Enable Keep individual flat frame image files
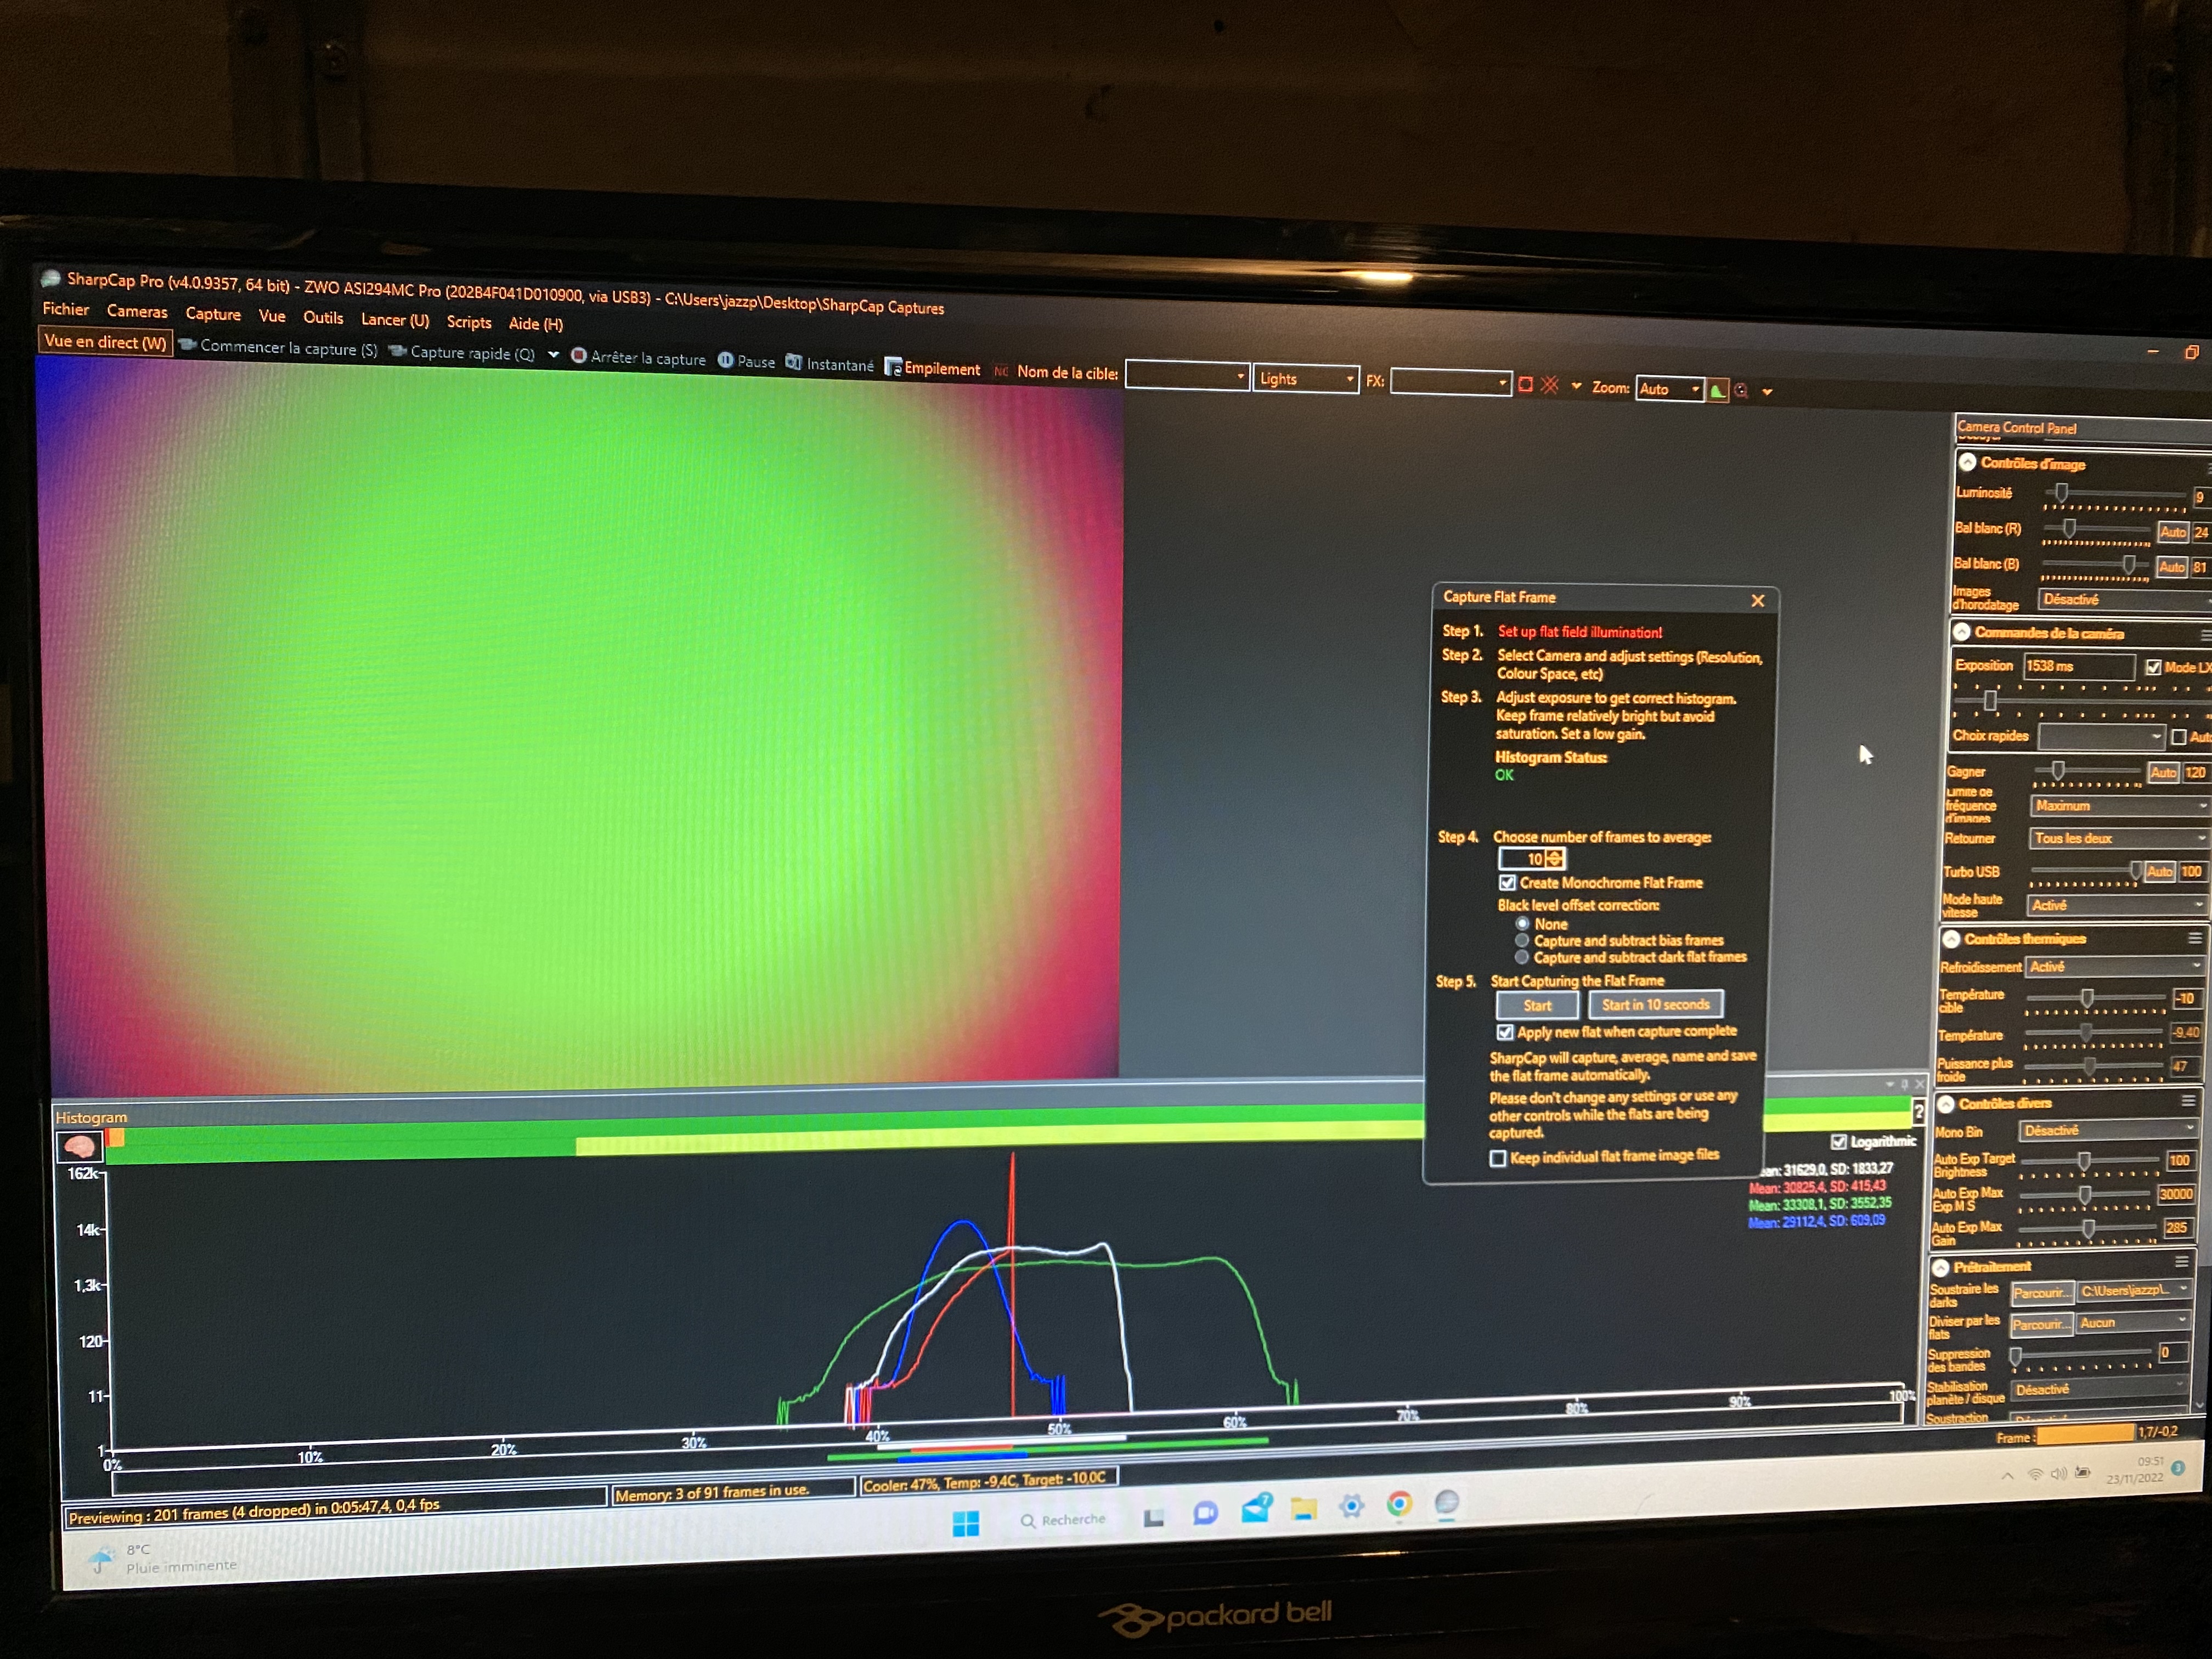Image resolution: width=2212 pixels, height=1659 pixels. coord(1498,1158)
